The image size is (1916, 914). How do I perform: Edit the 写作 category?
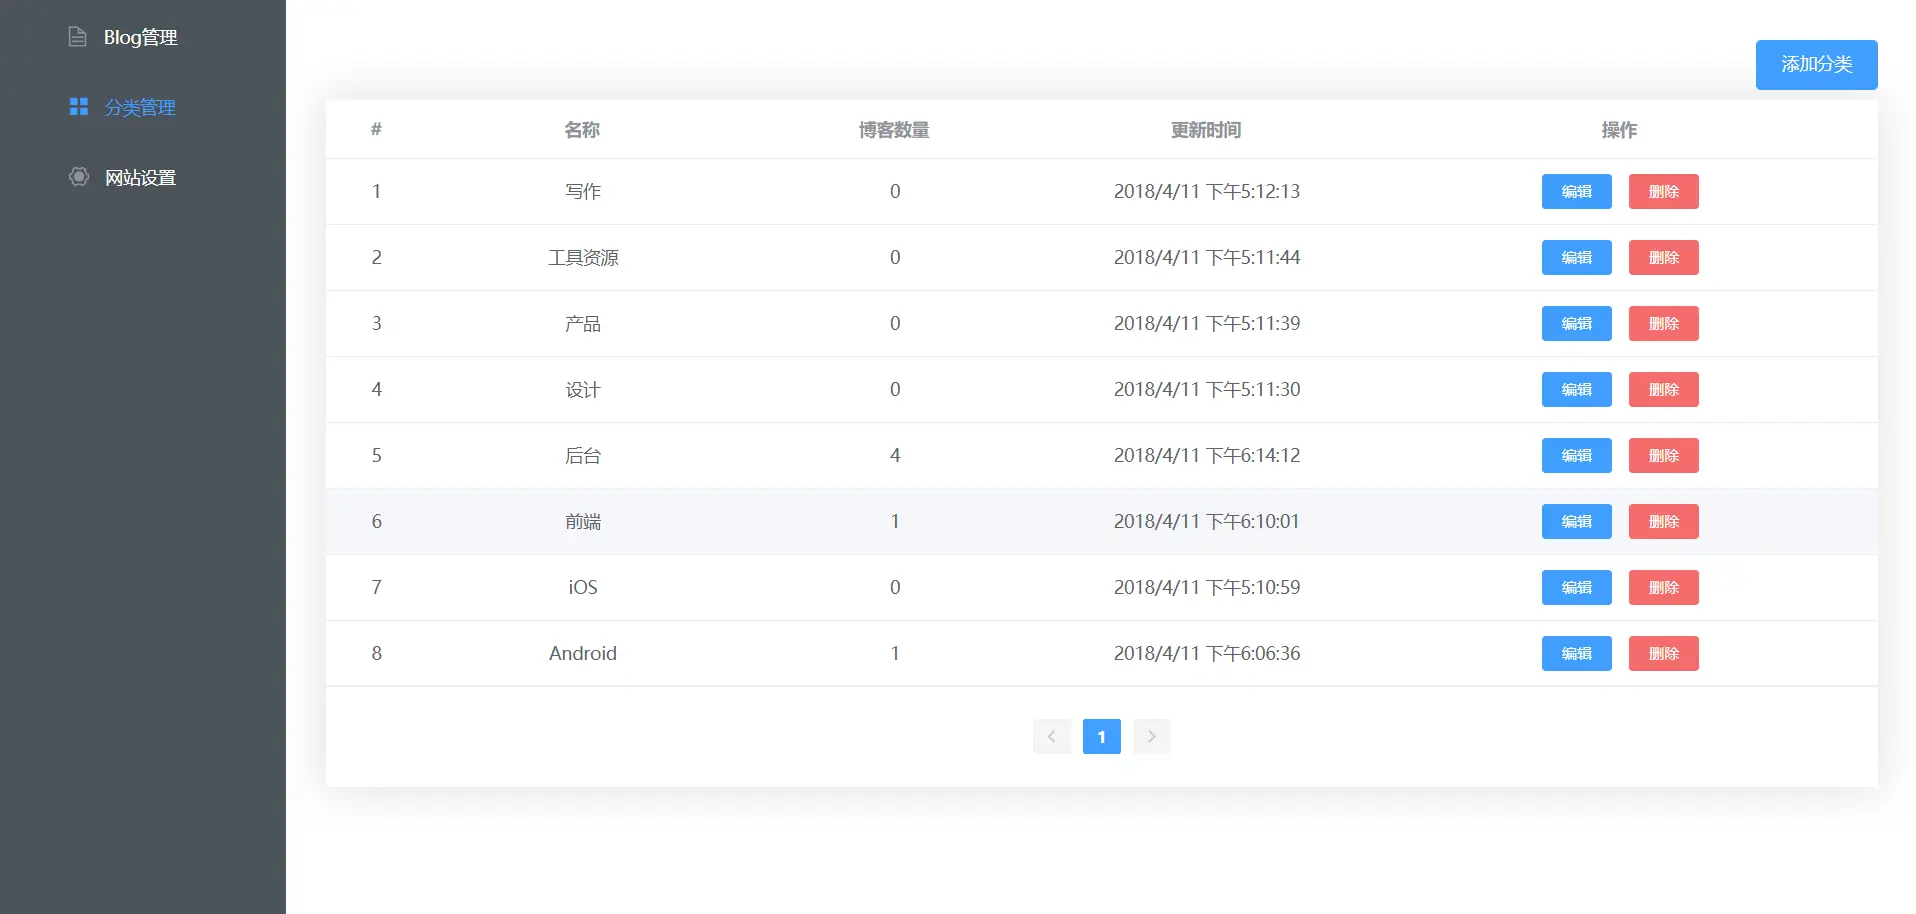coord(1576,191)
